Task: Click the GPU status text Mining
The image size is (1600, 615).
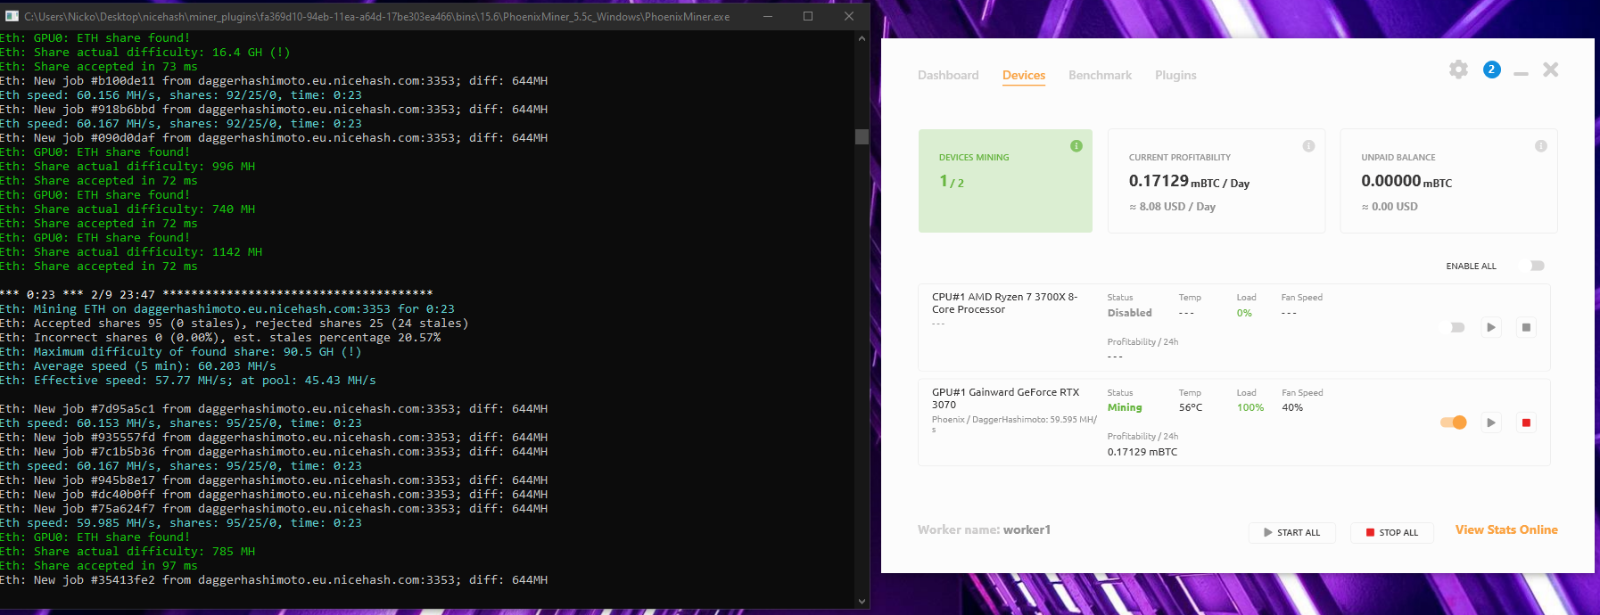Action: click(x=1124, y=408)
